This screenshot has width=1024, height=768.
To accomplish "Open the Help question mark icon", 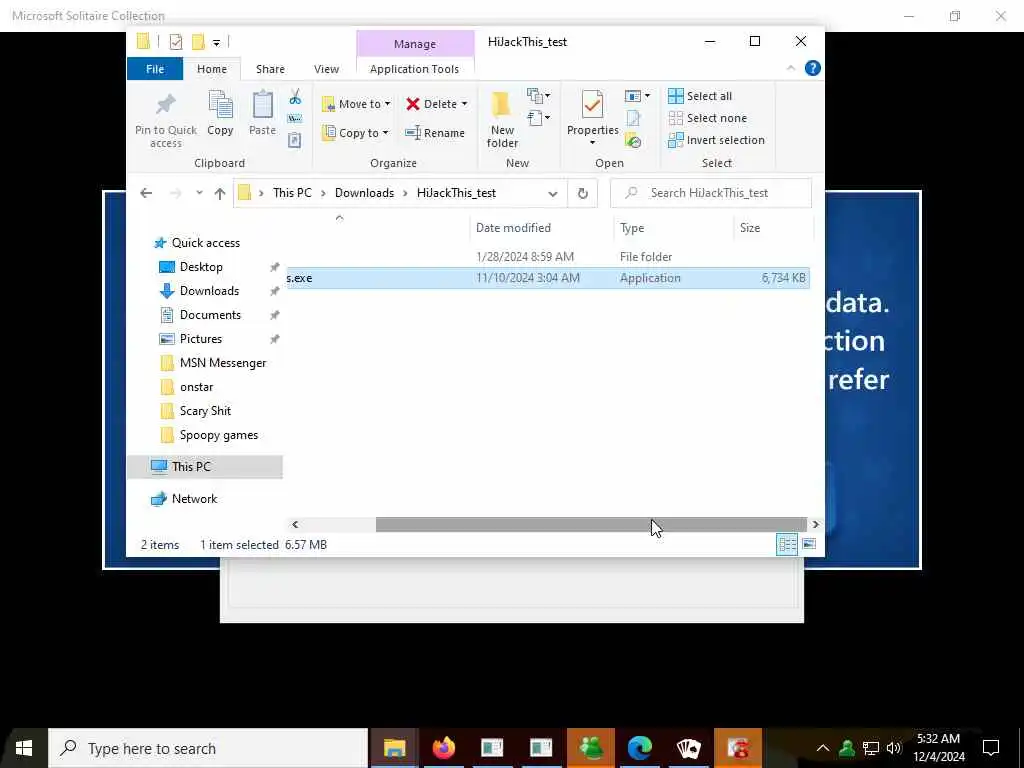I will (812, 68).
